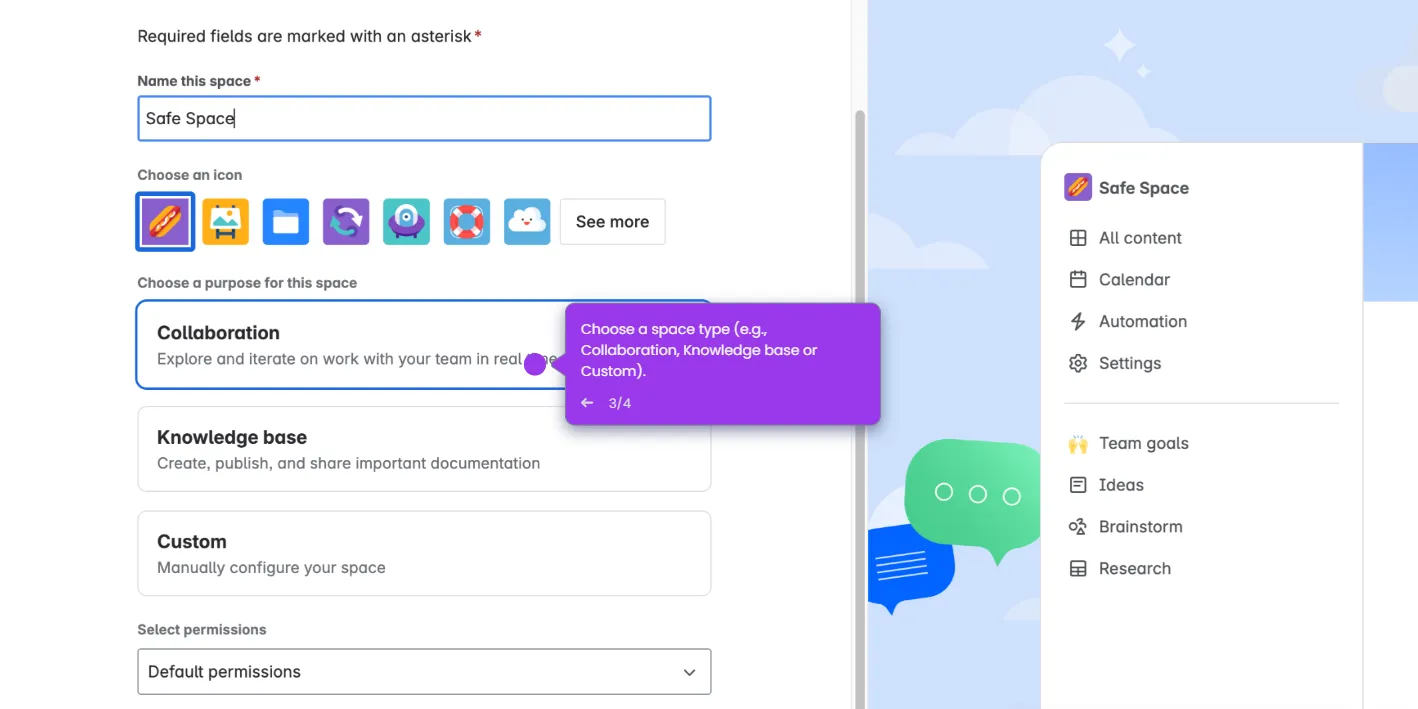Pick the blue folder space icon

pos(286,221)
